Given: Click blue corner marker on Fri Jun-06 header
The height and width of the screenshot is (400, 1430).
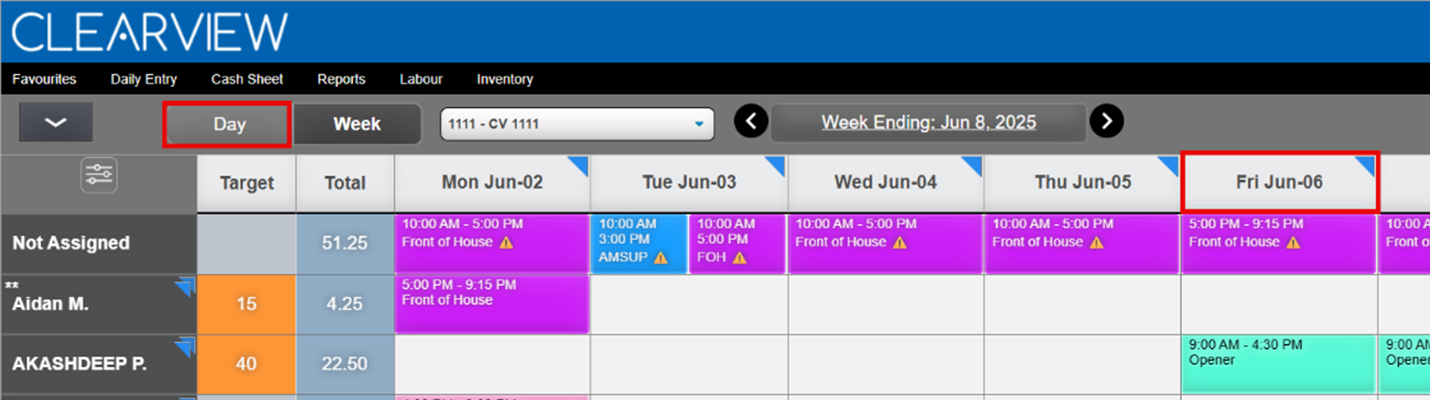Looking at the screenshot, I should pyautogui.click(x=1365, y=164).
